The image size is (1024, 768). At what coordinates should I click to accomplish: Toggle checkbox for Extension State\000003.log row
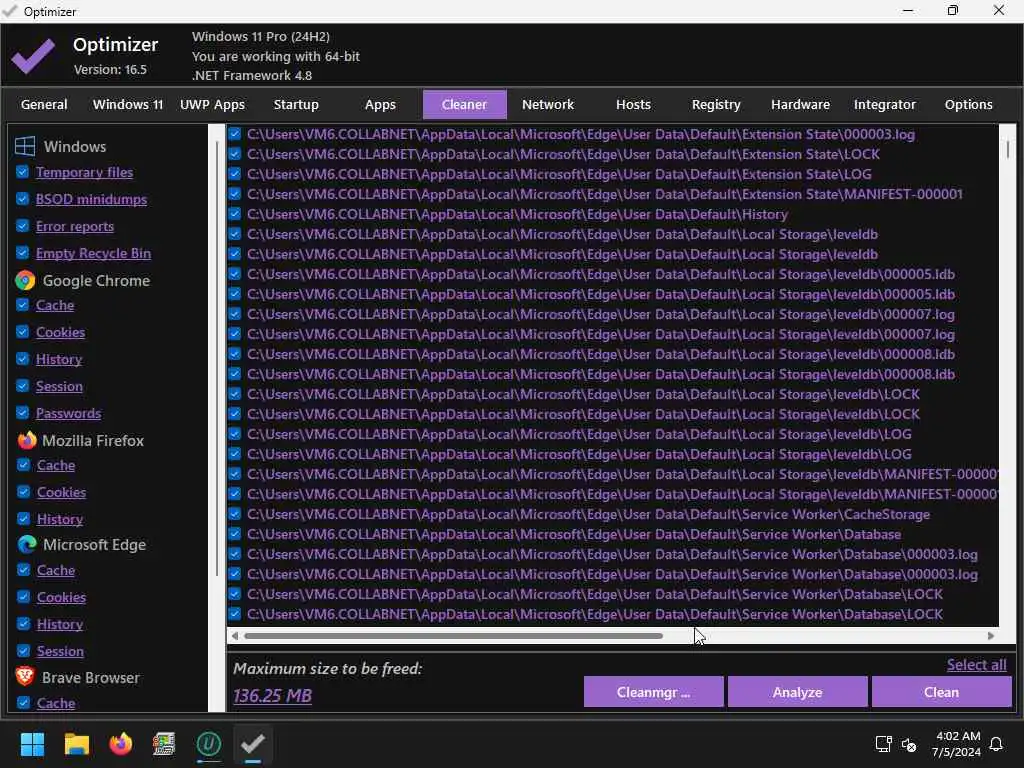[234, 134]
